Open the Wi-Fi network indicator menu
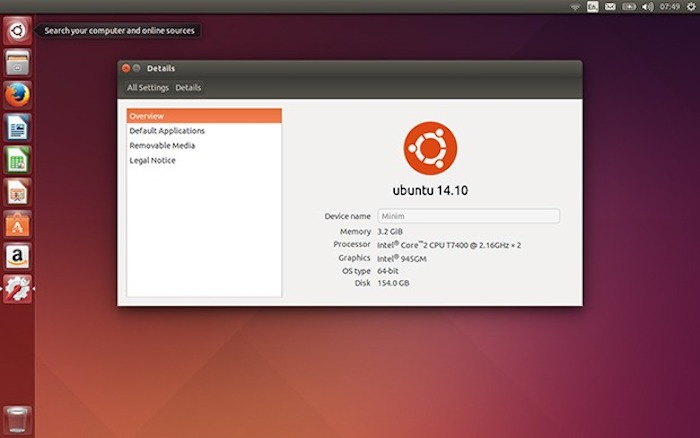 click(575, 7)
